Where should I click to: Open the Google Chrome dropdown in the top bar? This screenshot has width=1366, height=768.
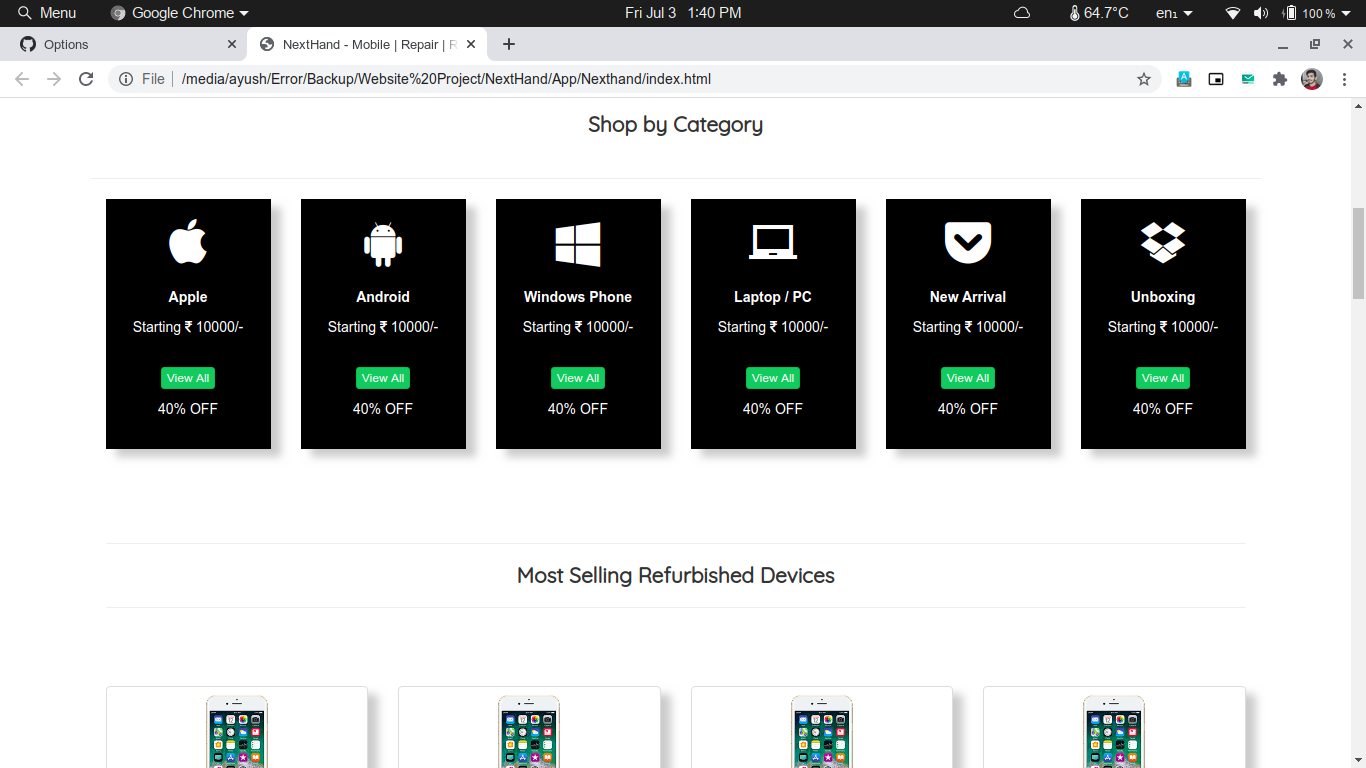click(177, 13)
